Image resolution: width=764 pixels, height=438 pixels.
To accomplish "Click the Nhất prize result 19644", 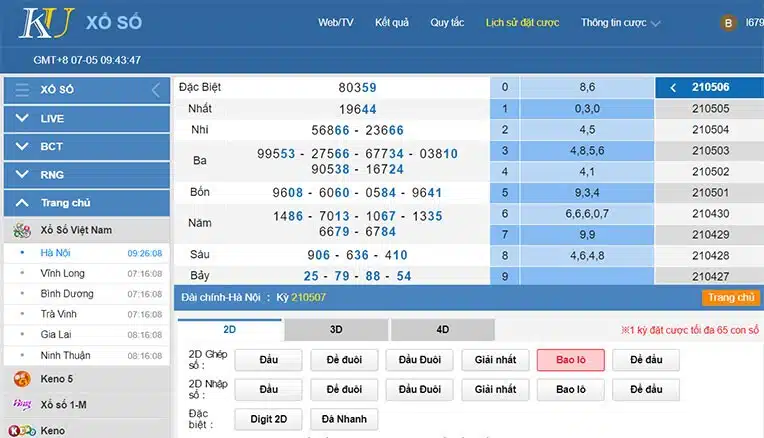I will [x=358, y=109].
